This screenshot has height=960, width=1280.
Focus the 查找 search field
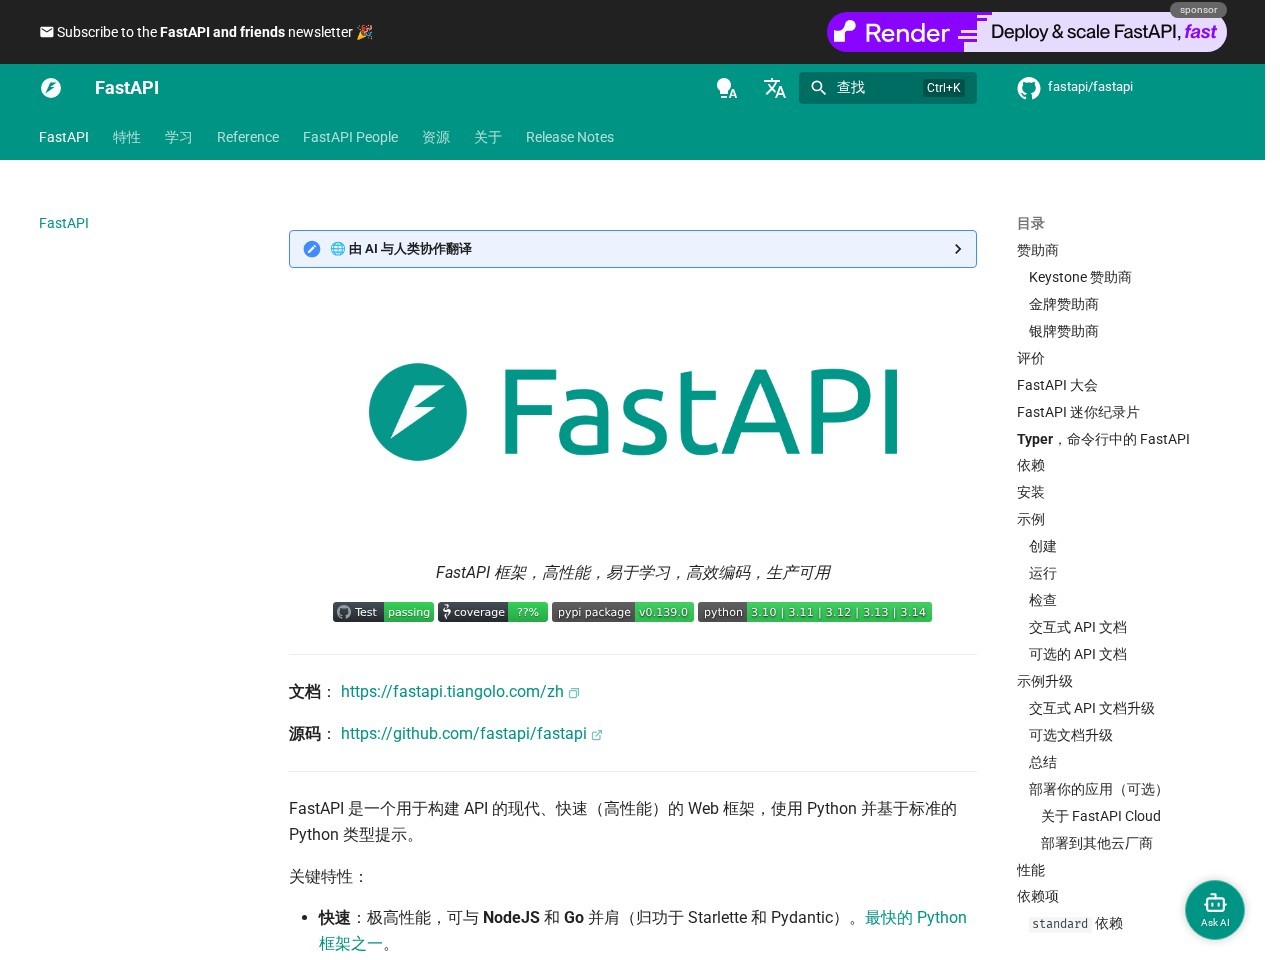pos(888,88)
